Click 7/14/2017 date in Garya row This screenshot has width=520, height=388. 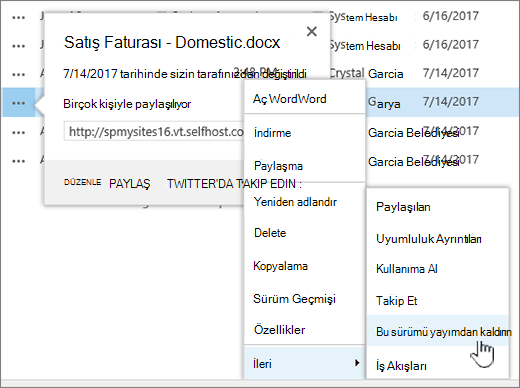coord(451,101)
